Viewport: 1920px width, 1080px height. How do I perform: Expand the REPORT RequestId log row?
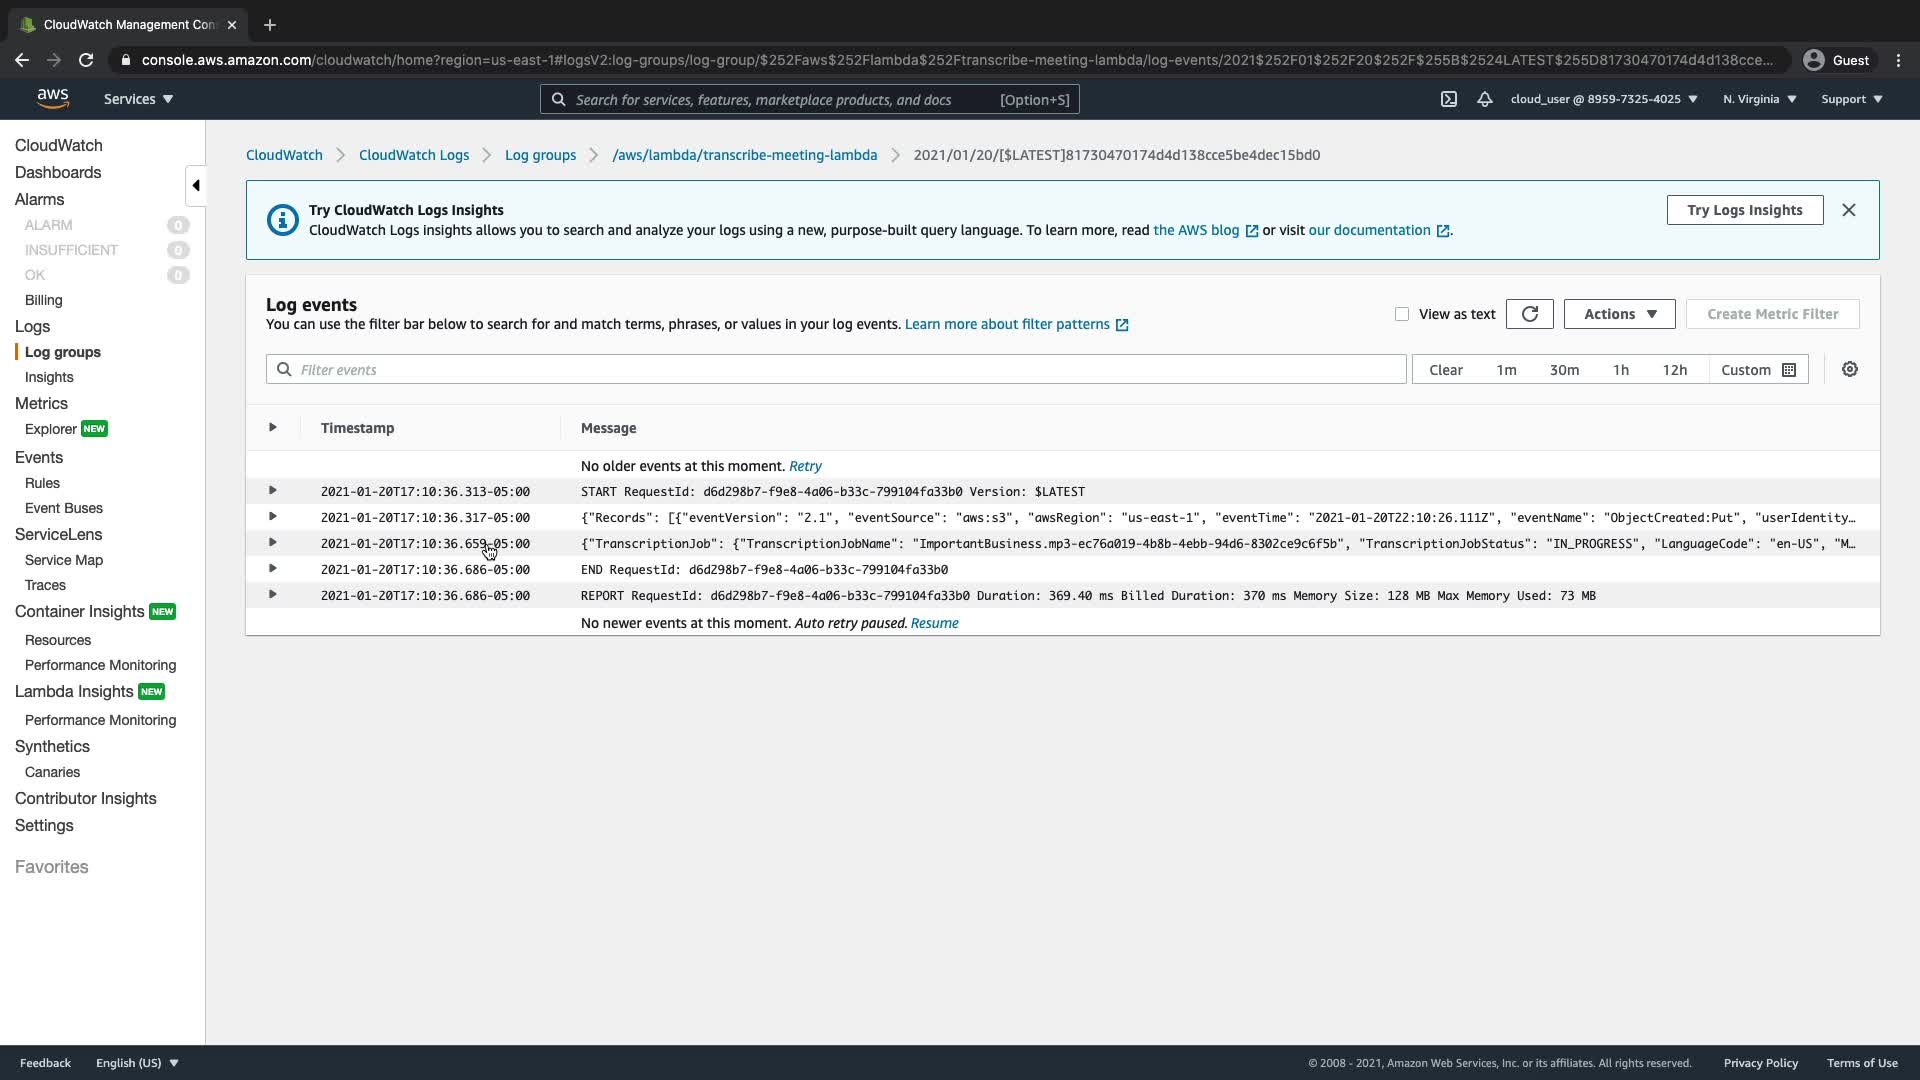(x=272, y=595)
